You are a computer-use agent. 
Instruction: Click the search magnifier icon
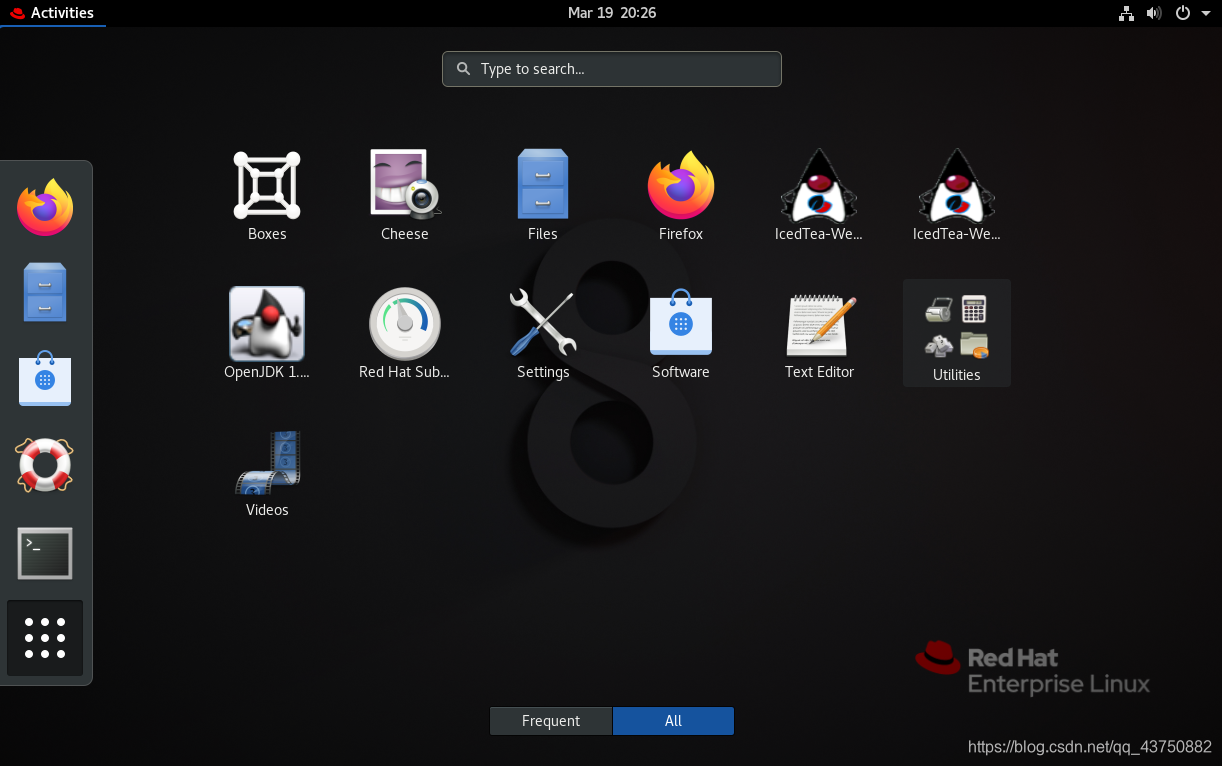[463, 69]
